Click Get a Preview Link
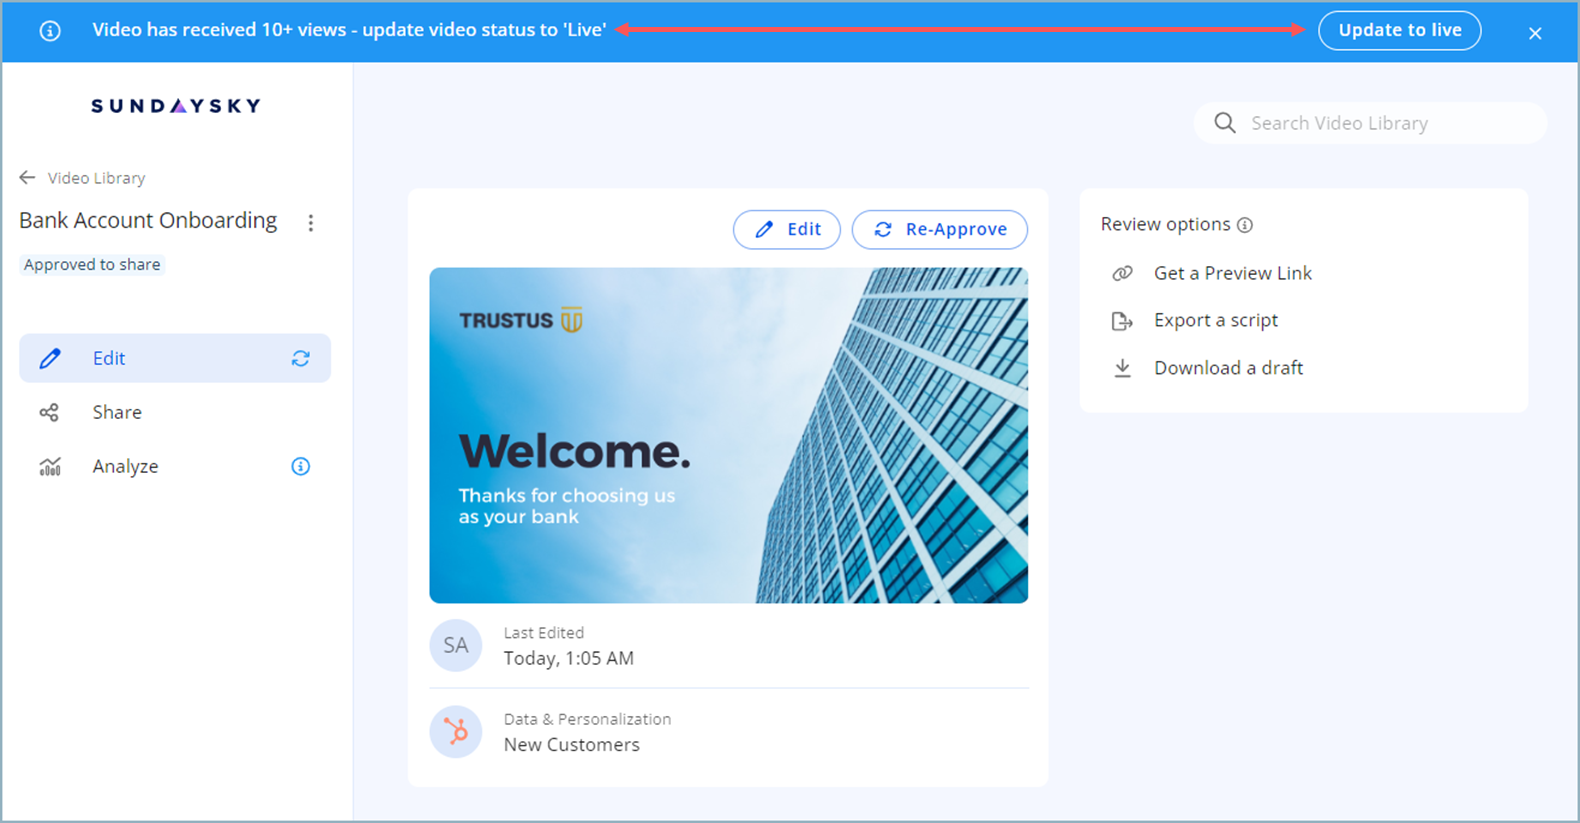This screenshot has height=823, width=1580. pos(1232,273)
